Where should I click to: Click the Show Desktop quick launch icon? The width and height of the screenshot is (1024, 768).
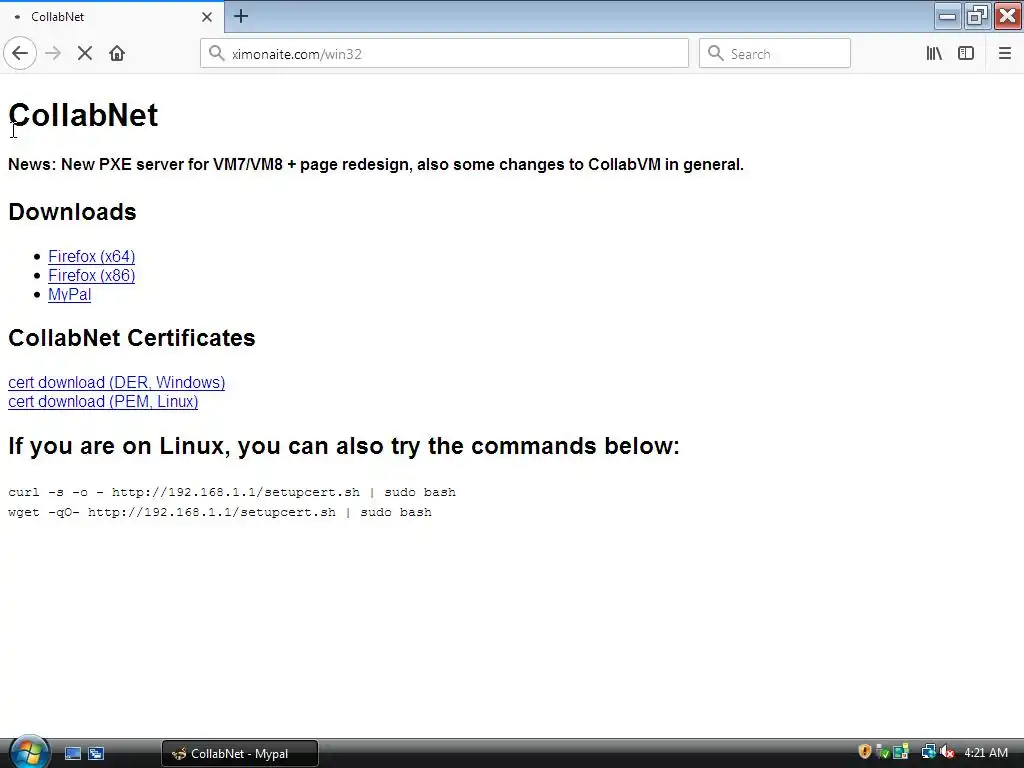[x=72, y=754]
